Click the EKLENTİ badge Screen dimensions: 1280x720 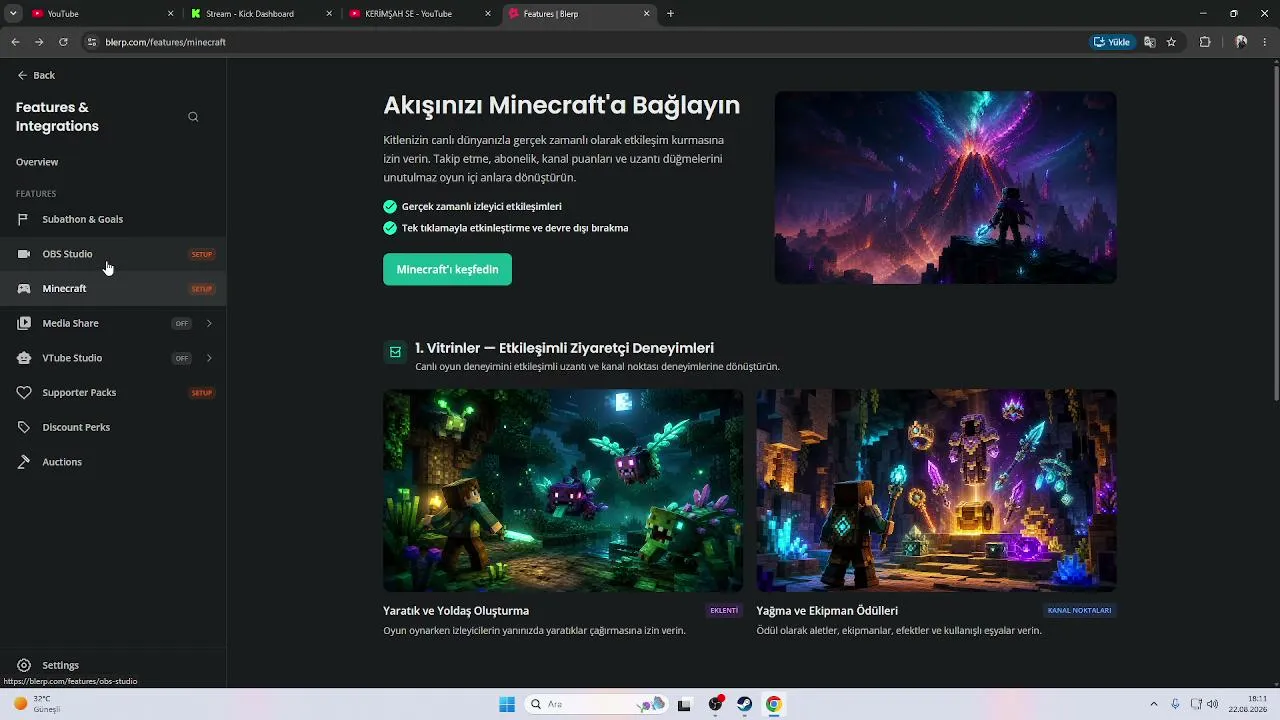[x=724, y=610]
